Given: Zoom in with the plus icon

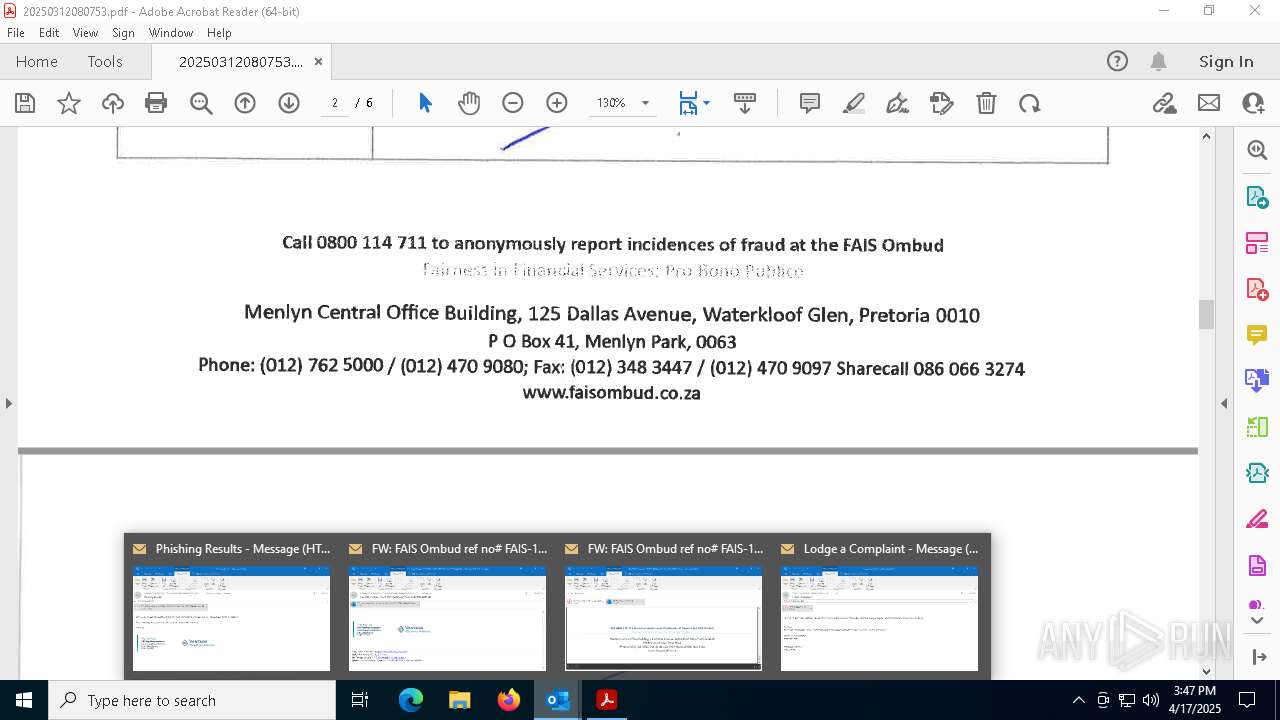Looking at the screenshot, I should 557,103.
